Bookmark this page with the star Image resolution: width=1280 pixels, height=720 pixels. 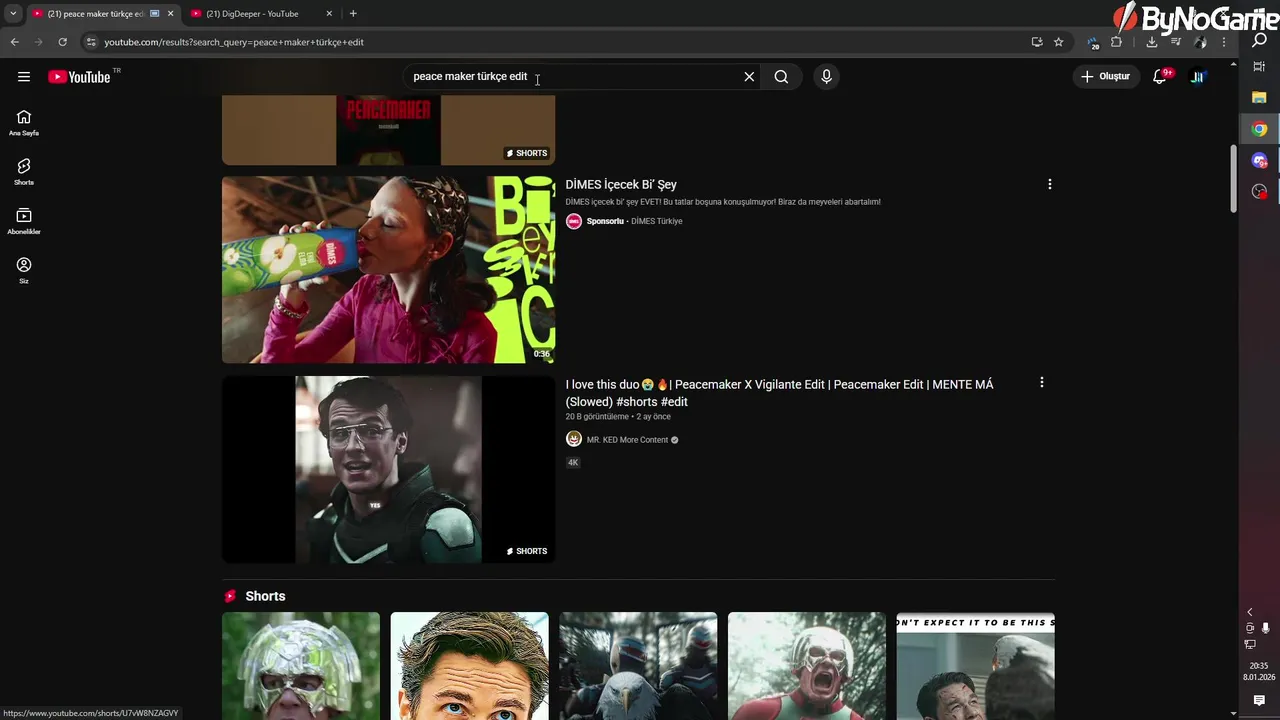coord(1058,42)
